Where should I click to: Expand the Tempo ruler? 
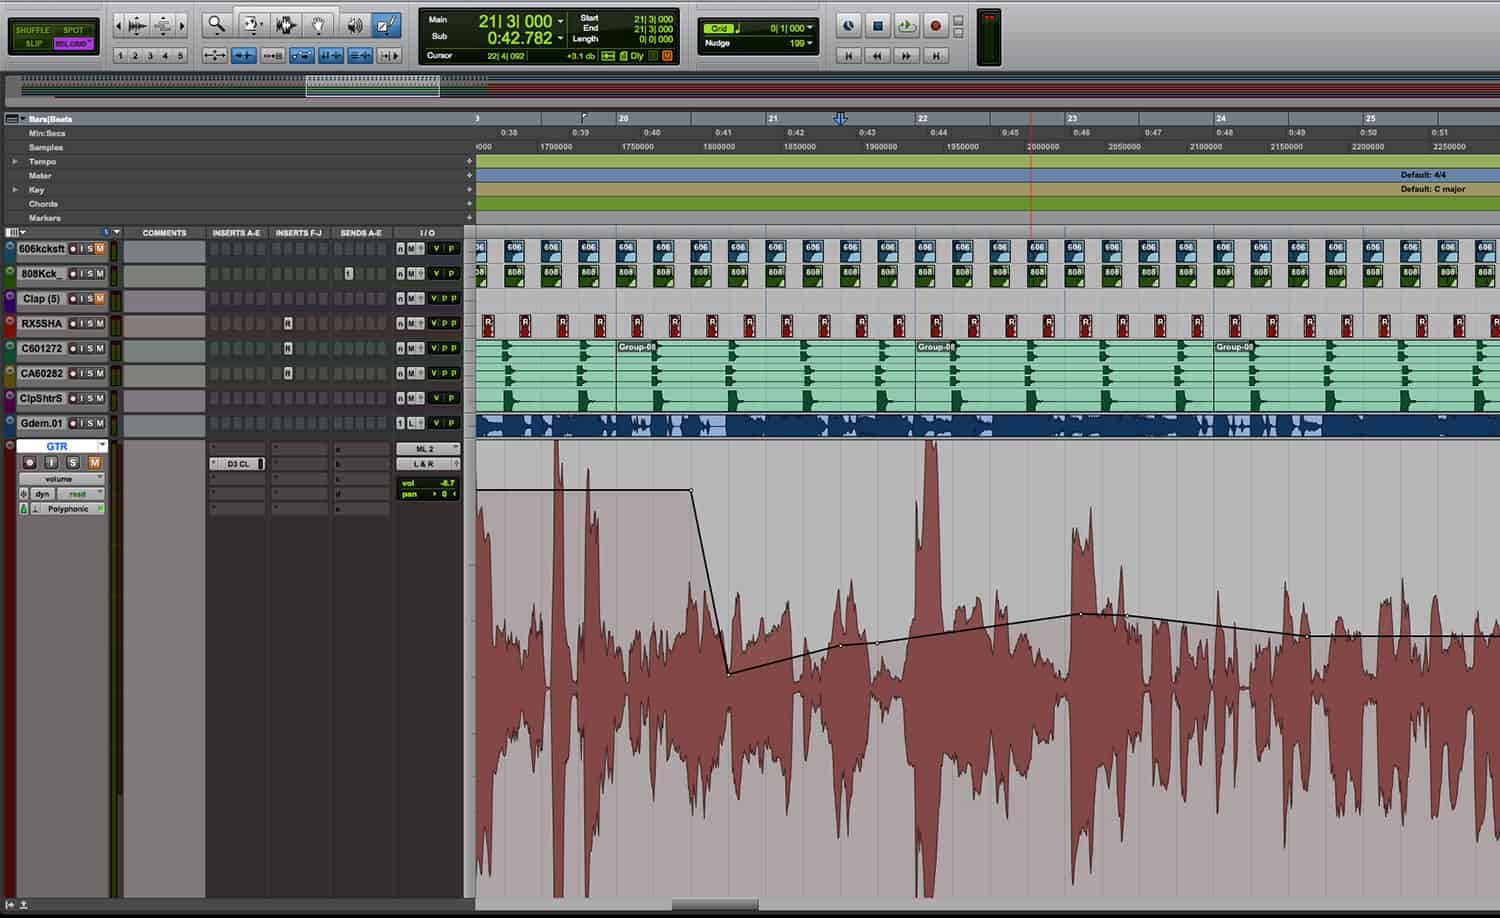[14, 161]
